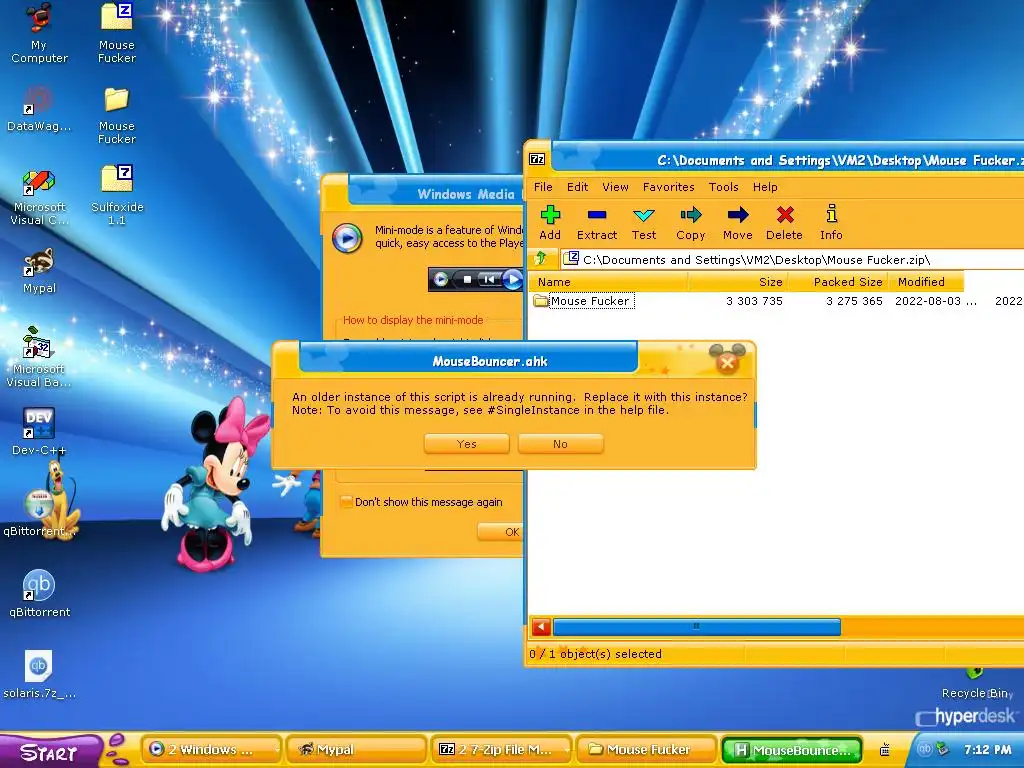Switch to 7-Zip File Manager taskbar group

tap(502, 749)
